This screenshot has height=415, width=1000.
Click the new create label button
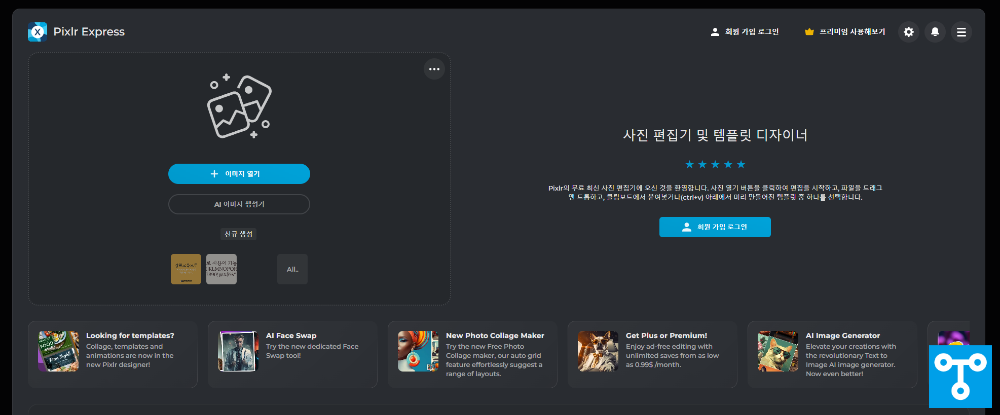(x=239, y=234)
